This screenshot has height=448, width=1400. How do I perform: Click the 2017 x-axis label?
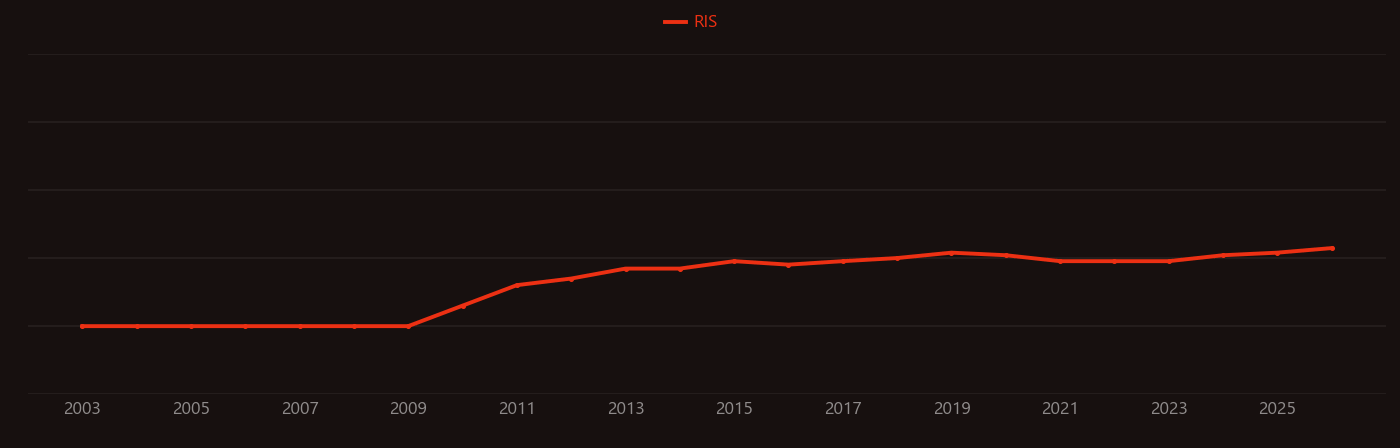pos(843,409)
